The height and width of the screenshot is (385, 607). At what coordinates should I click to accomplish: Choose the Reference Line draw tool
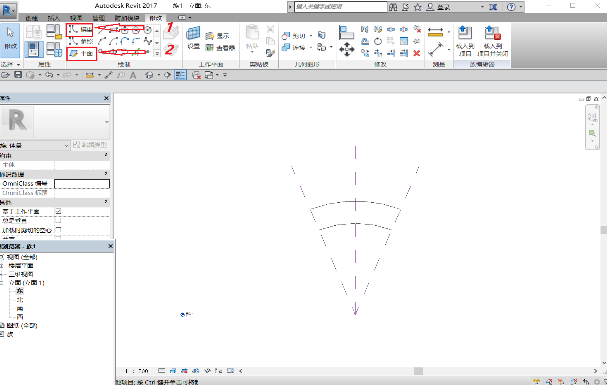81,41
